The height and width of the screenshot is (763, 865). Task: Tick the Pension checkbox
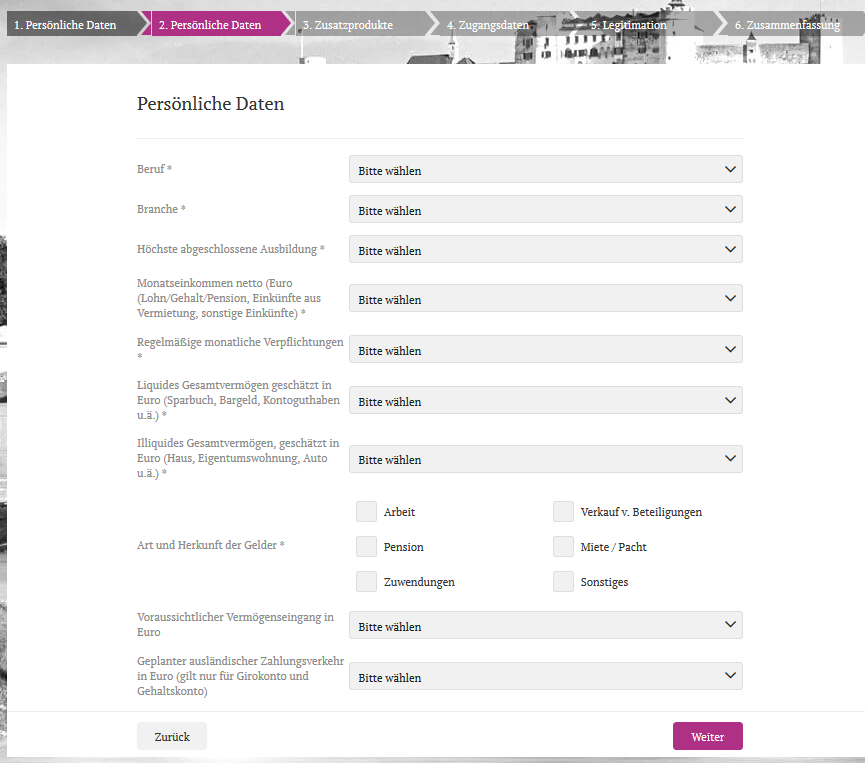click(x=367, y=547)
